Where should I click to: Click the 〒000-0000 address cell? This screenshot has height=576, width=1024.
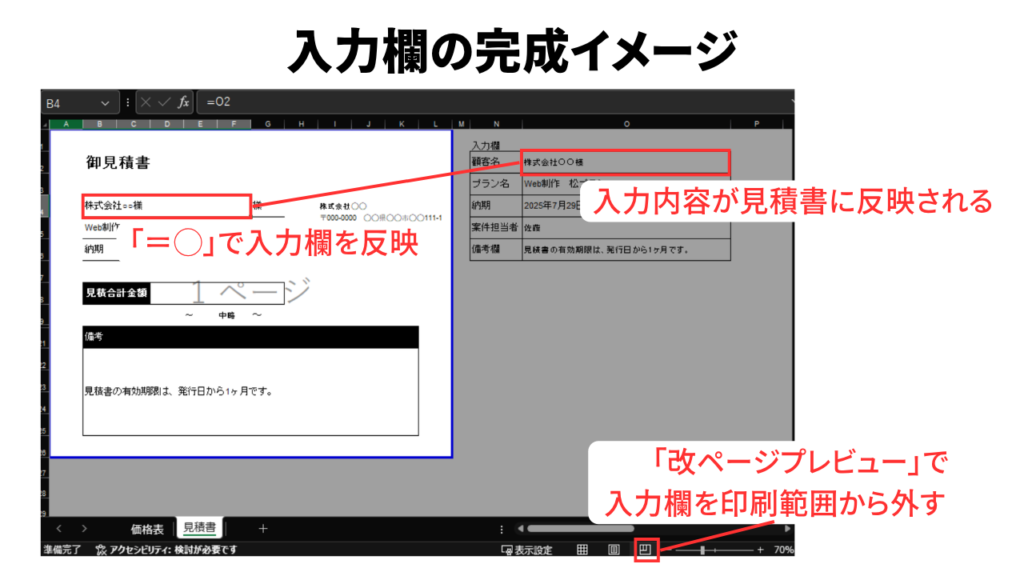[x=381, y=218]
